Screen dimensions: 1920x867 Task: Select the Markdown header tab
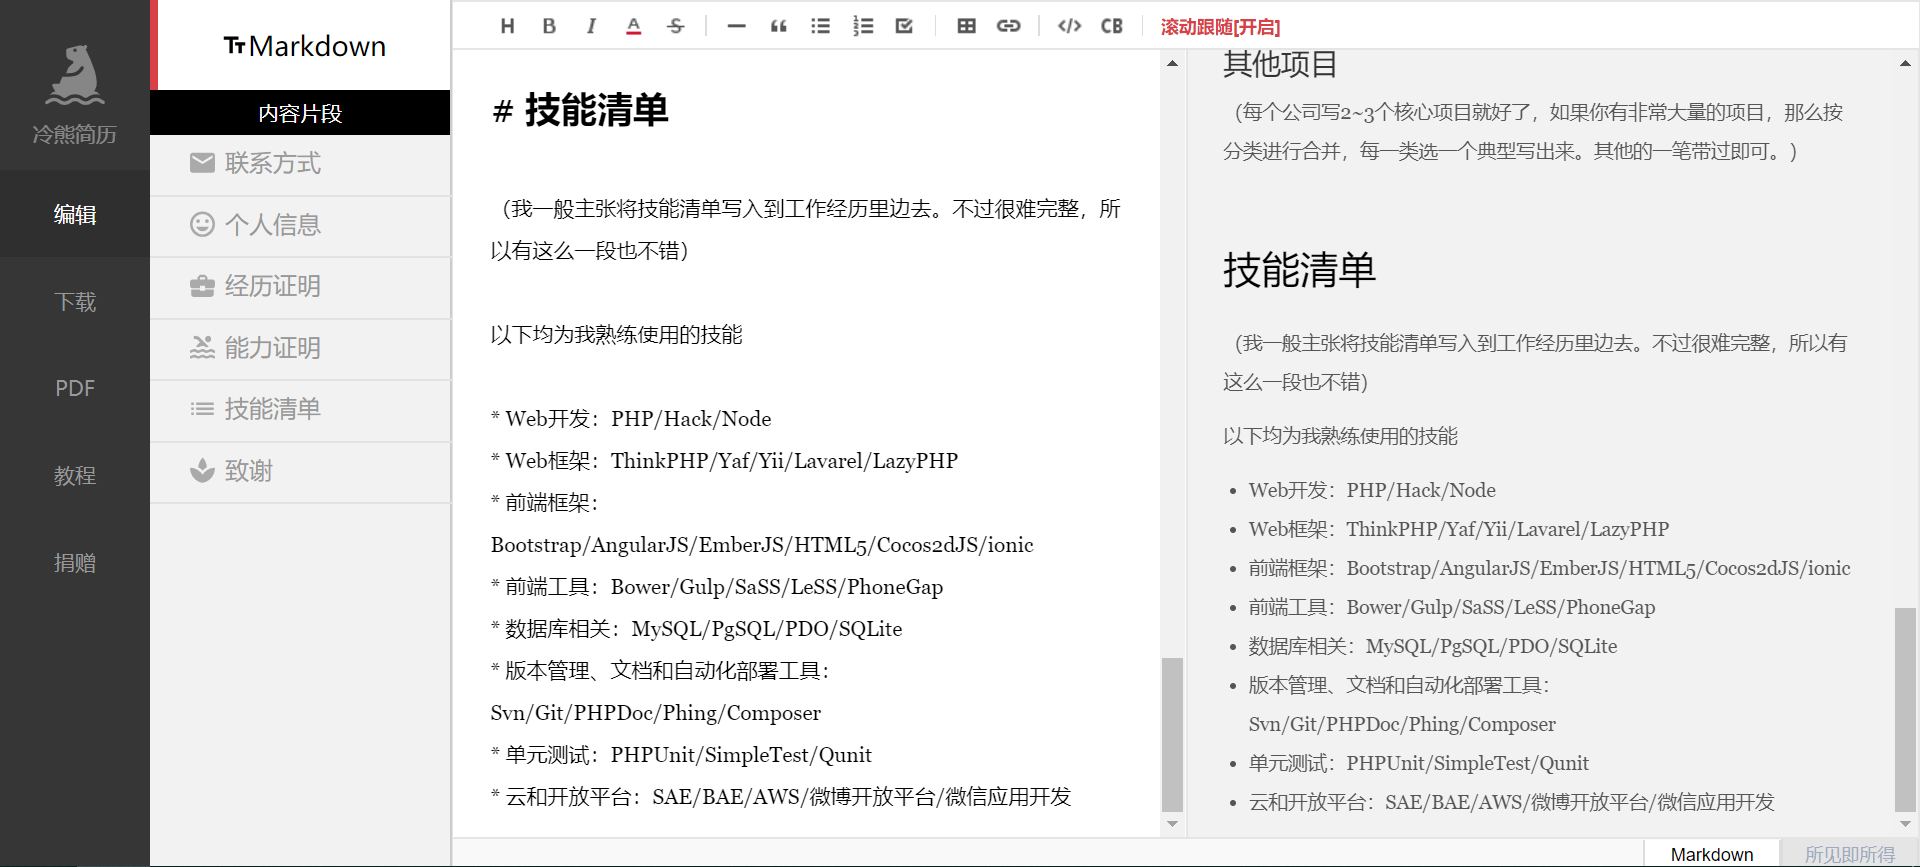(x=304, y=46)
